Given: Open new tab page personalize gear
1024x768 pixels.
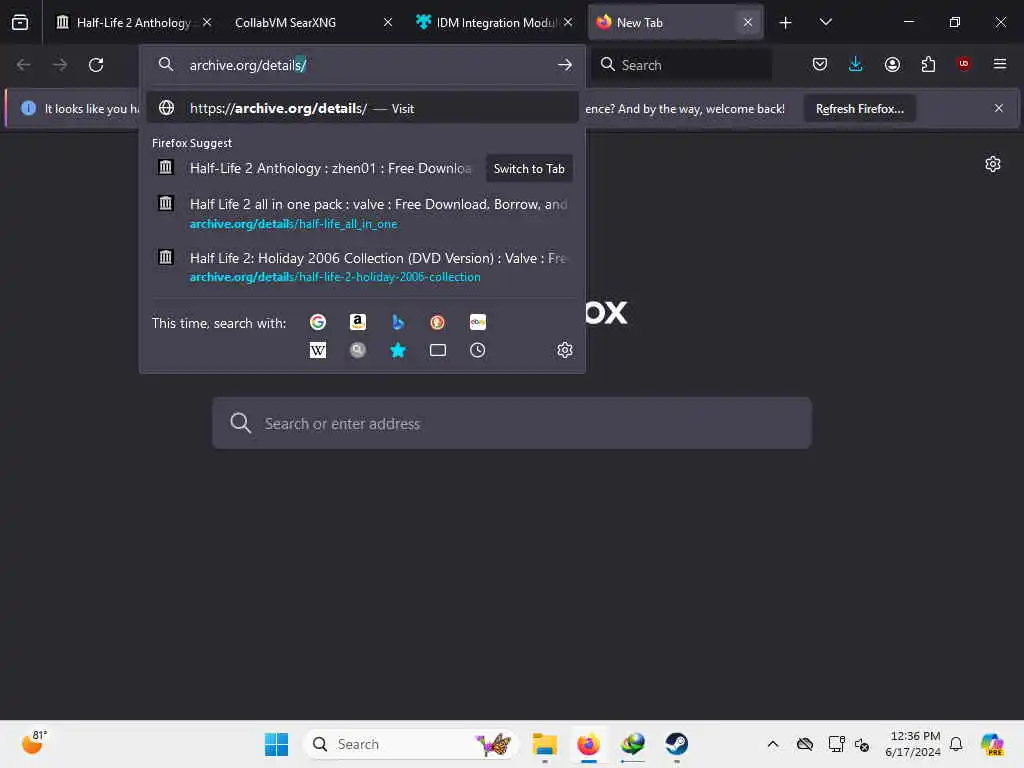Looking at the screenshot, I should pyautogui.click(x=993, y=164).
